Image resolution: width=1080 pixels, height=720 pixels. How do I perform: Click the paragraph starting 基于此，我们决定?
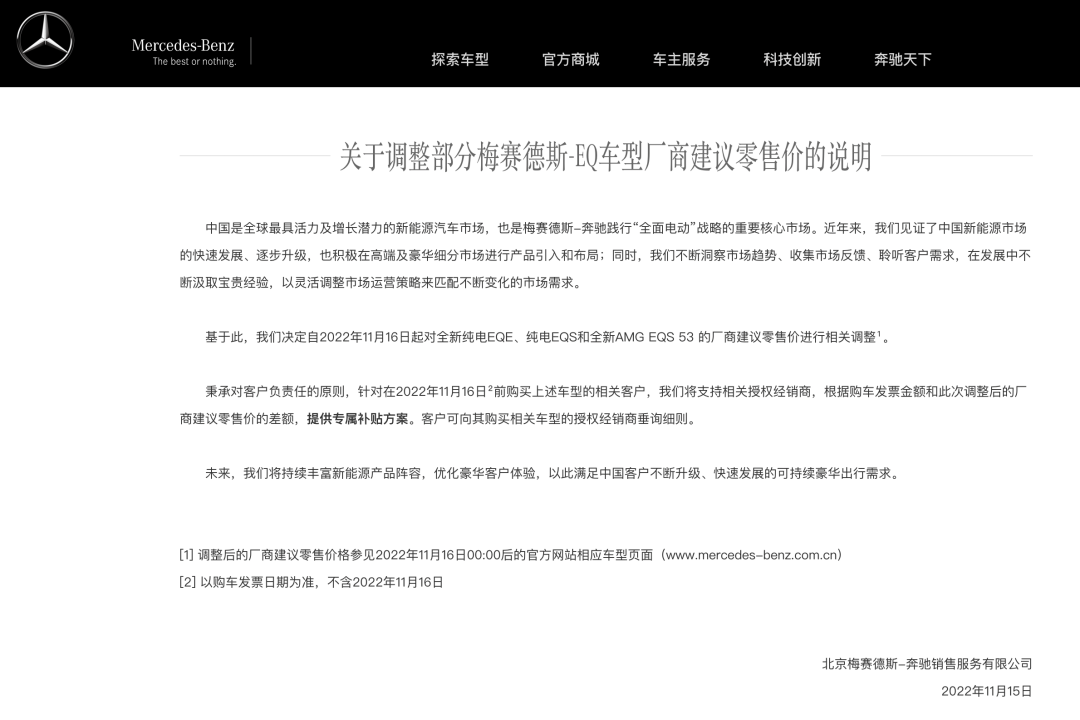[x=548, y=337]
